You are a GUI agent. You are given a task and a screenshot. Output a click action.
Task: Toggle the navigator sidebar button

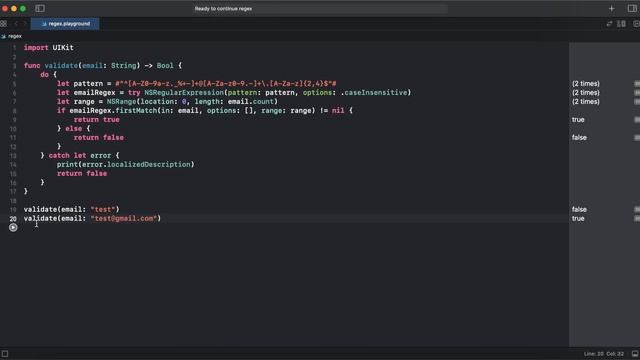click(40, 8)
